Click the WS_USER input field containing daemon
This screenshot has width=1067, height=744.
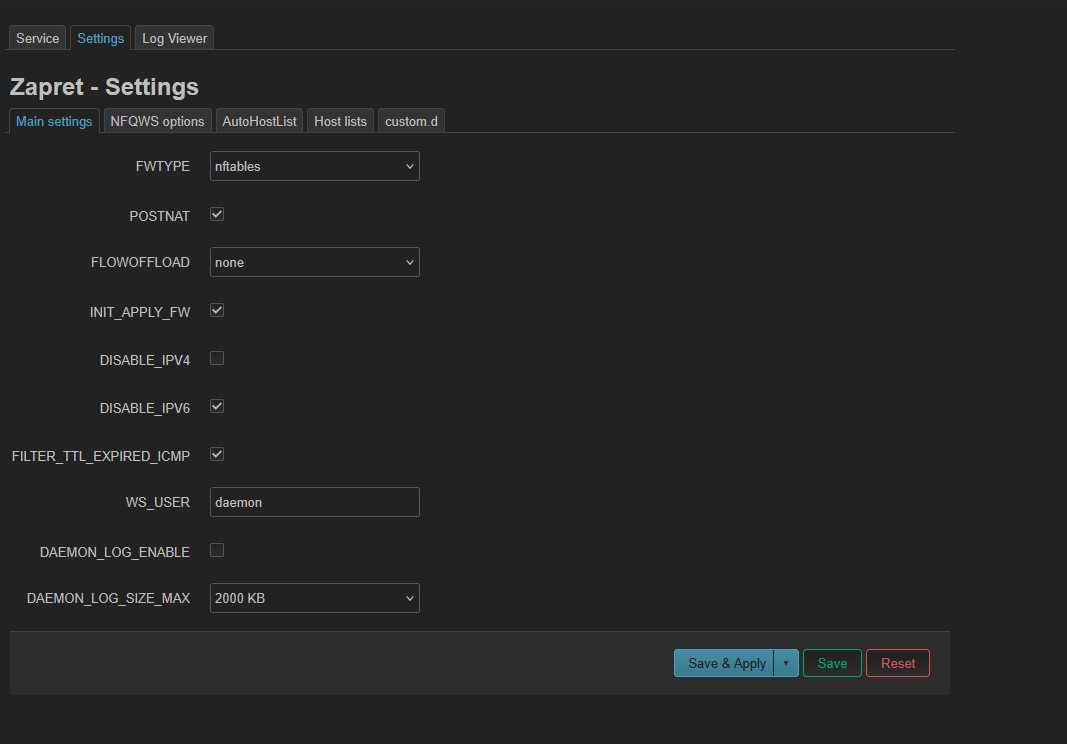[314, 502]
